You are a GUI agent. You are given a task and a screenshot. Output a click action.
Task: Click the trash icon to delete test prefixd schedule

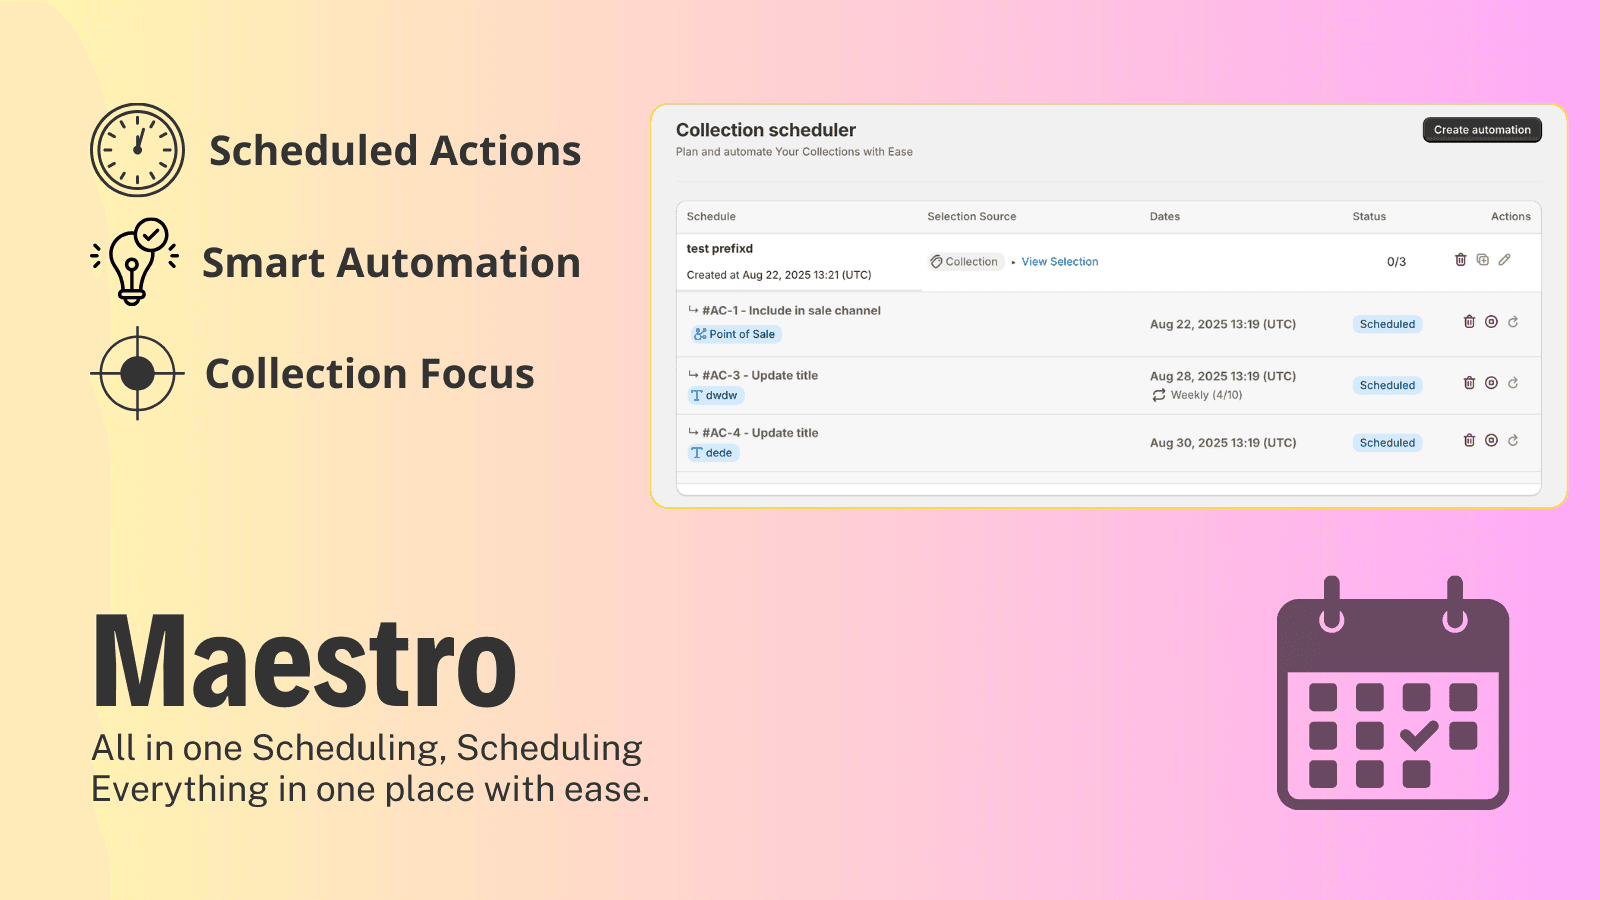(x=1460, y=259)
